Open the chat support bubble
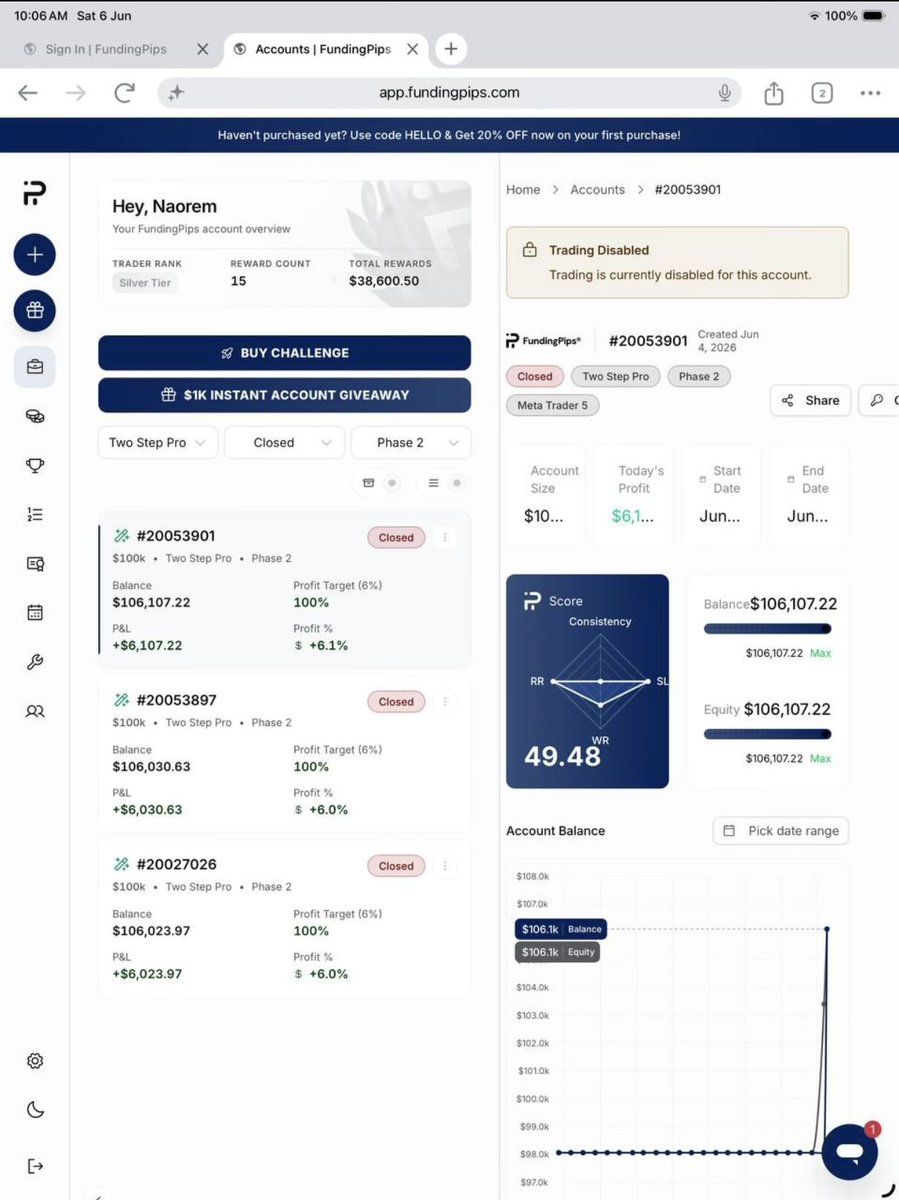This screenshot has height=1200, width=899. [850, 1152]
